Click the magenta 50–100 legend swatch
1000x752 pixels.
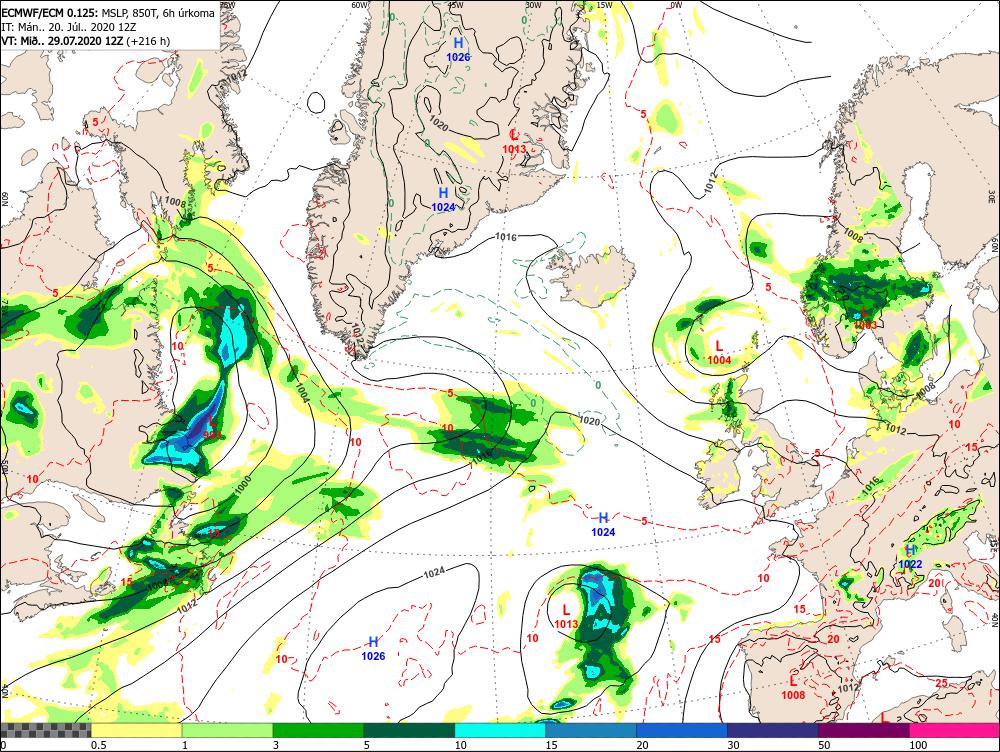click(864, 730)
